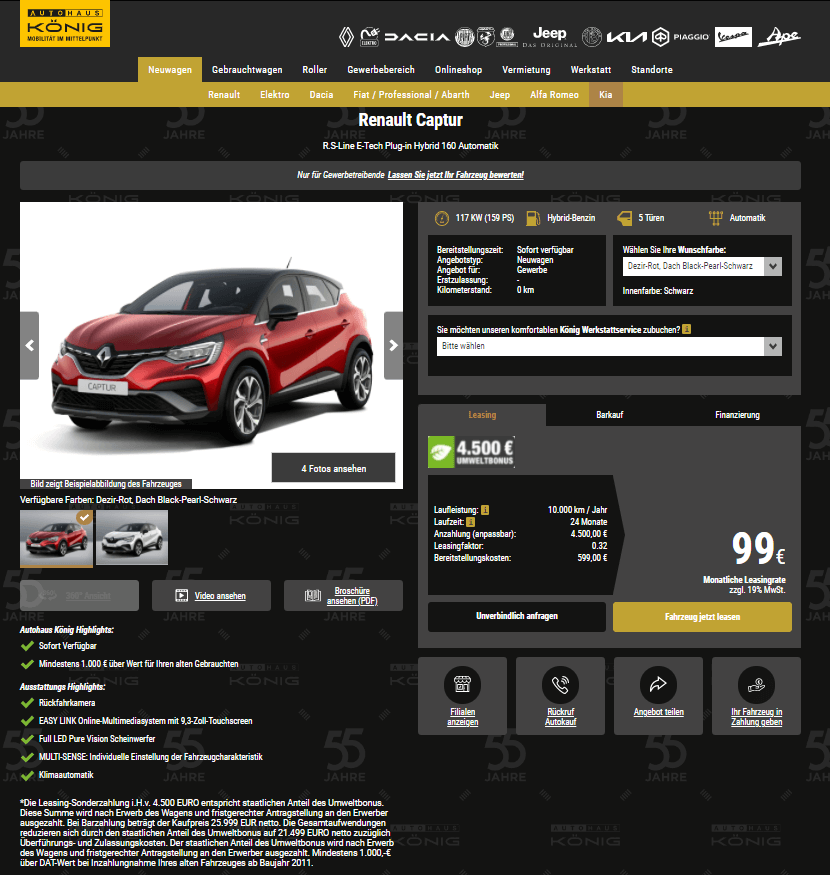This screenshot has height=875, width=830.
Task: Click 'Angebot teilen' link text
Action: (x=659, y=712)
